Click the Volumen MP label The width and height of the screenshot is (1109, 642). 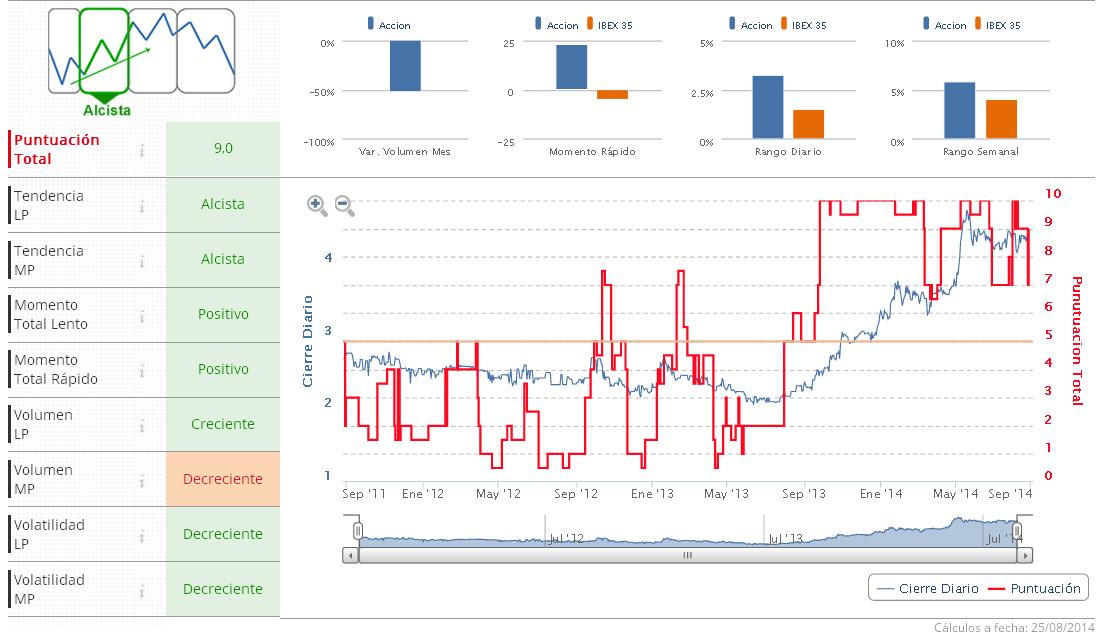point(42,479)
